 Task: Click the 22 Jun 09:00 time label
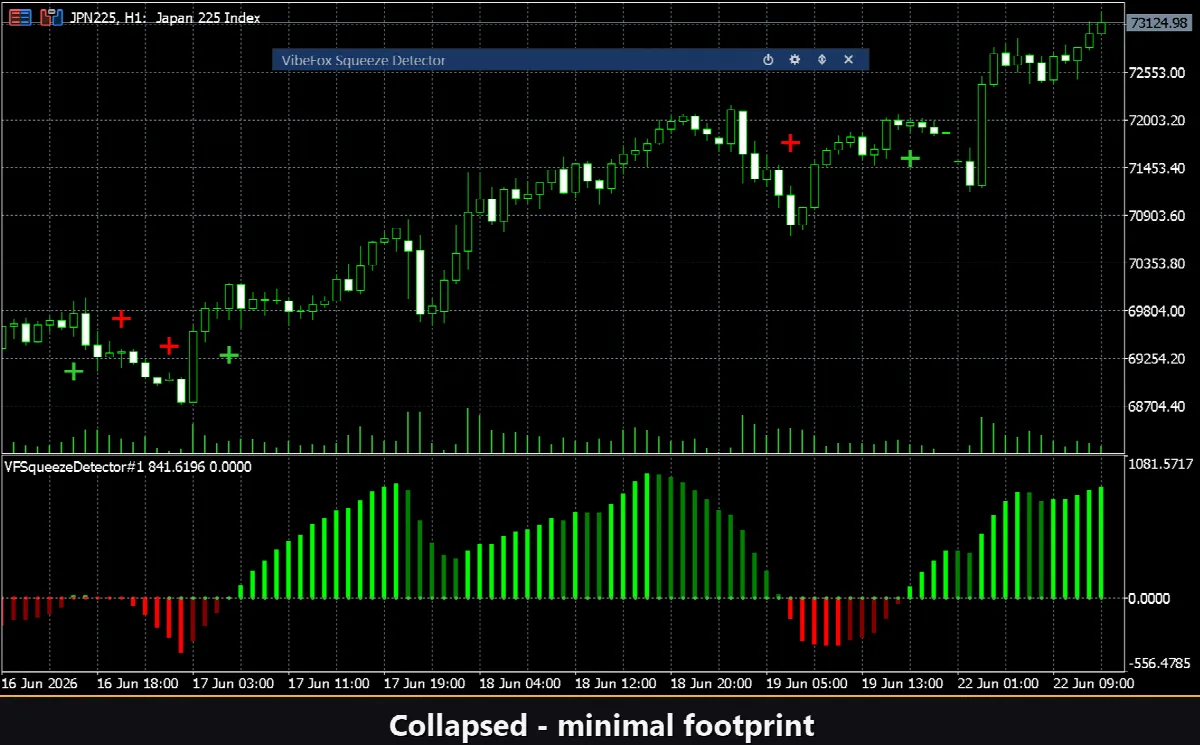tap(1093, 684)
